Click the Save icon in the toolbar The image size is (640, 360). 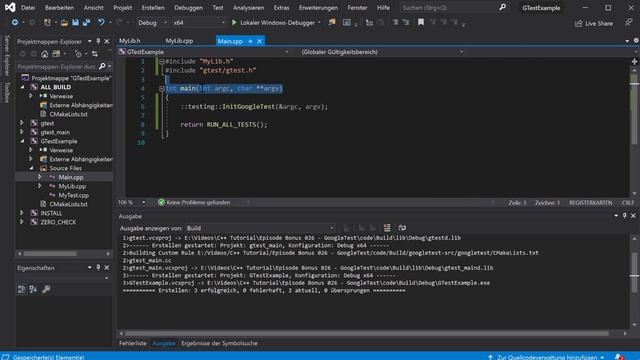coord(75,23)
